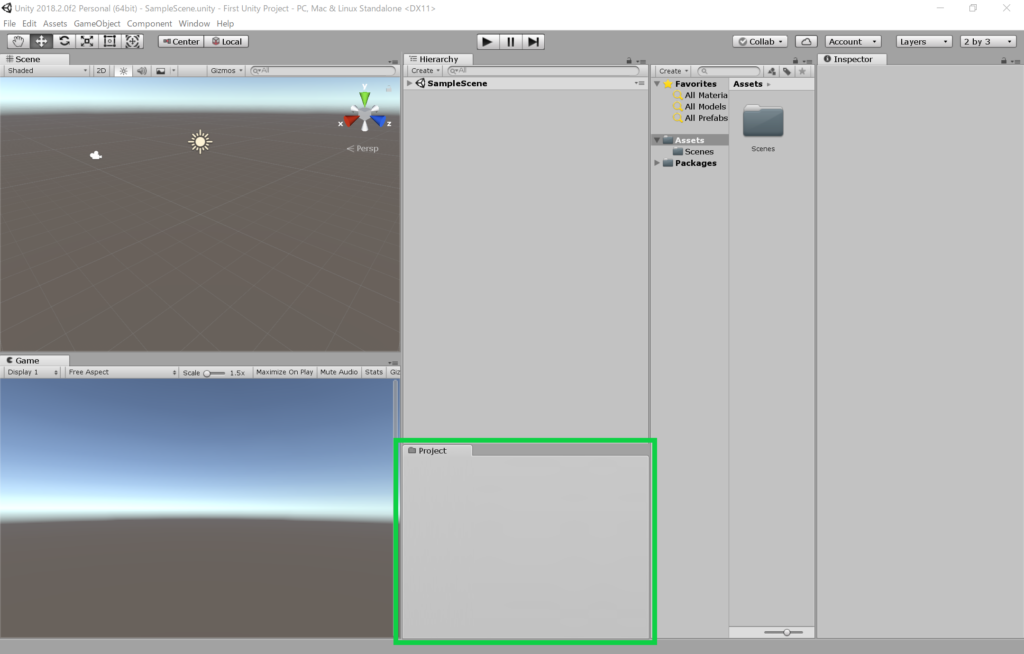
Task: Adjust the Game view Scale slider
Action: point(208,372)
